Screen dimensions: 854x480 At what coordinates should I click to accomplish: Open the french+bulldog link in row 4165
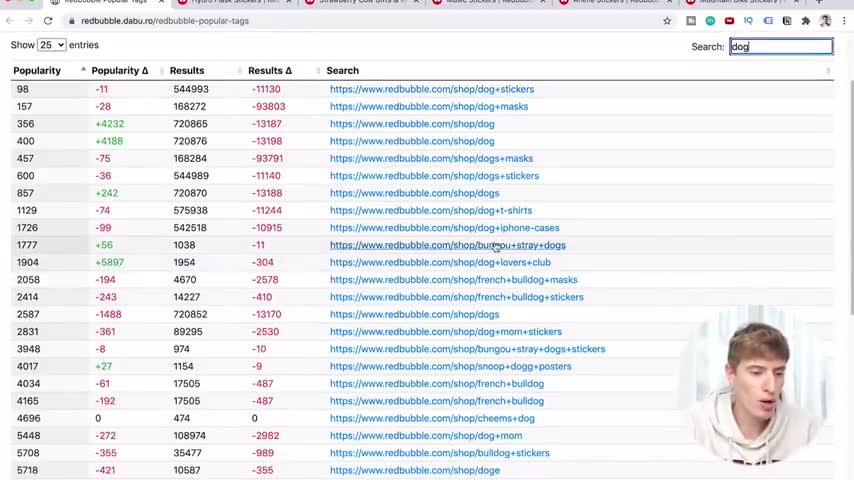tap(437, 401)
